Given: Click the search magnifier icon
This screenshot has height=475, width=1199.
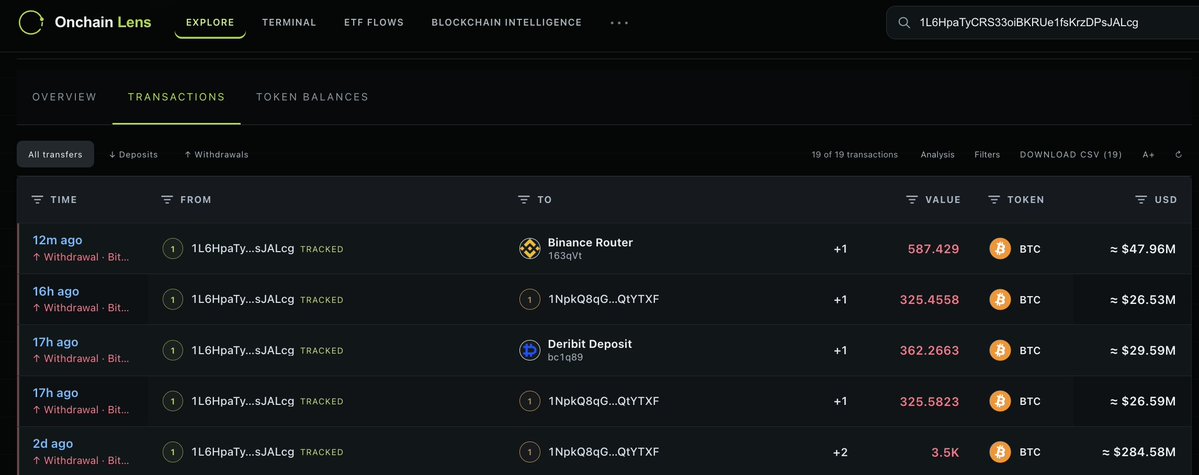Looking at the screenshot, I should coord(904,23).
